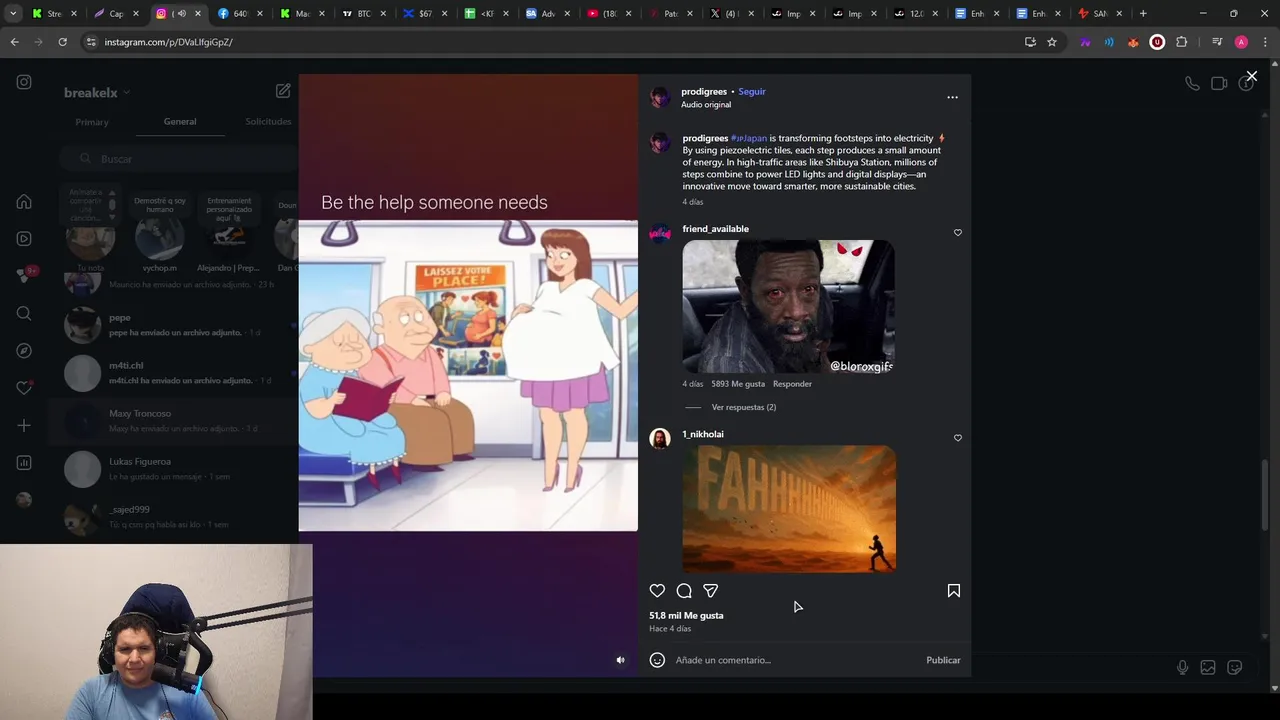Click image attach icon in message bar
The image size is (1280, 720).
[1208, 667]
